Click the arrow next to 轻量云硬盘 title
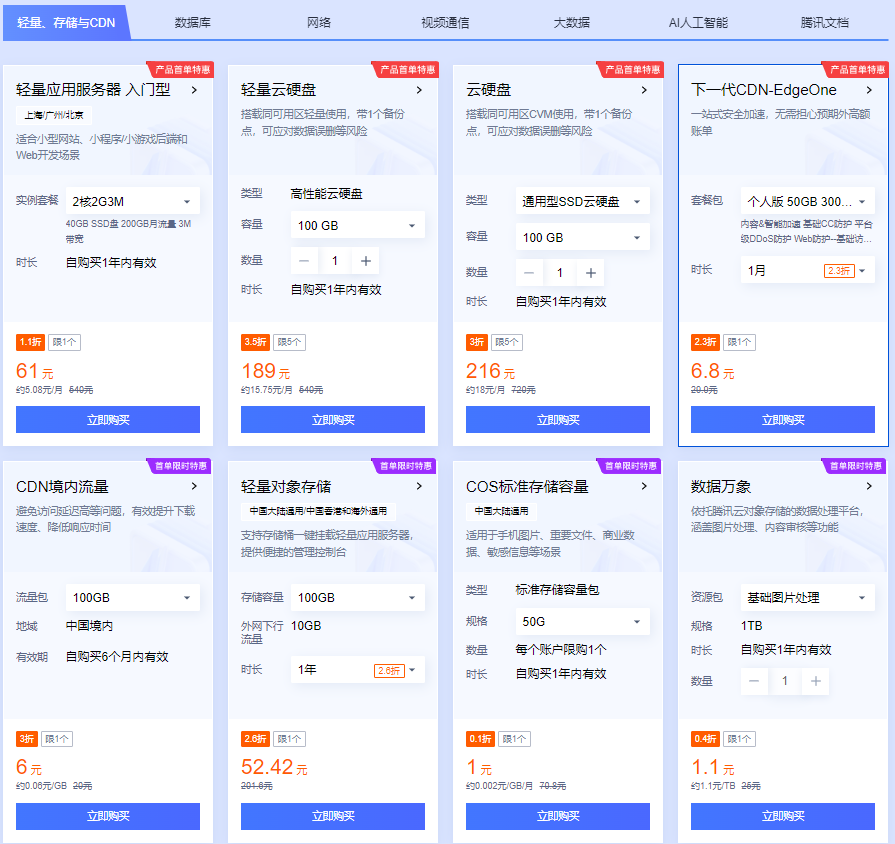The width and height of the screenshot is (895, 844). pos(420,90)
